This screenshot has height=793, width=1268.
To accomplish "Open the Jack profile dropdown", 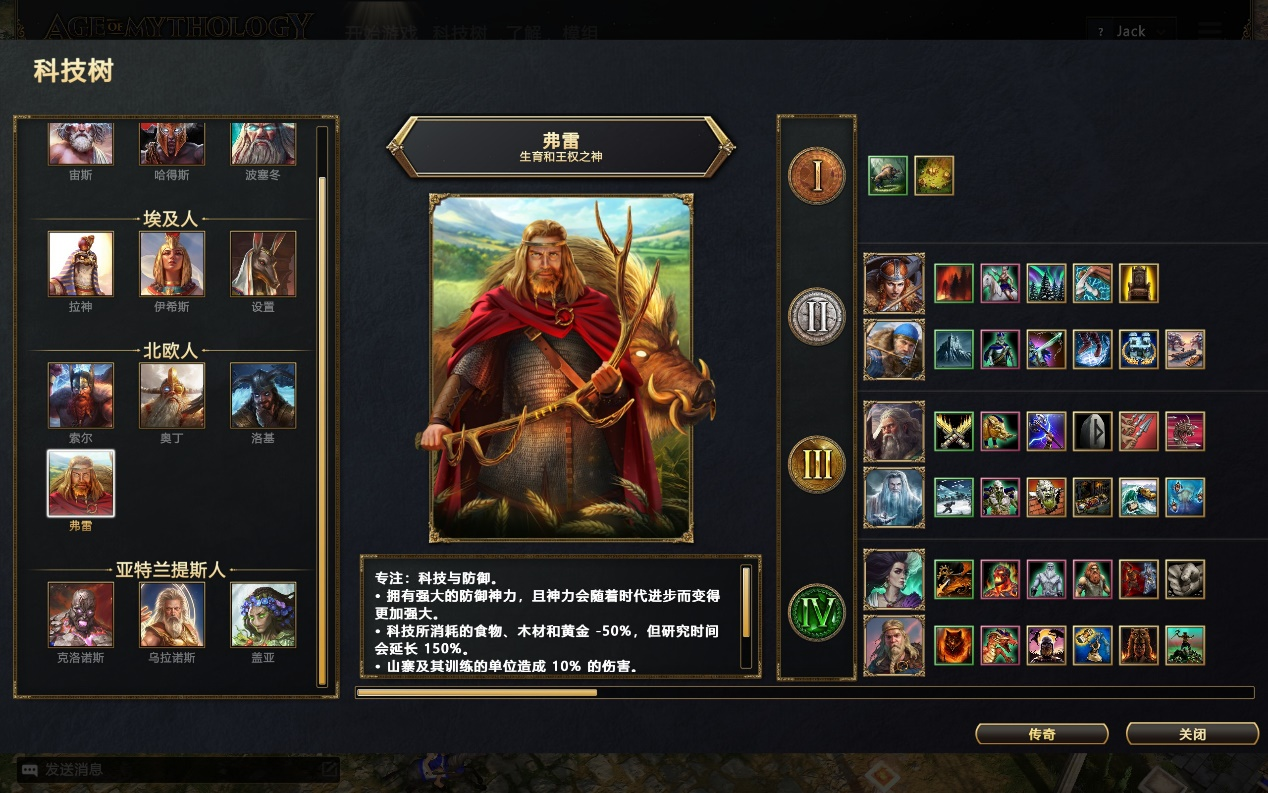I will pos(1131,31).
